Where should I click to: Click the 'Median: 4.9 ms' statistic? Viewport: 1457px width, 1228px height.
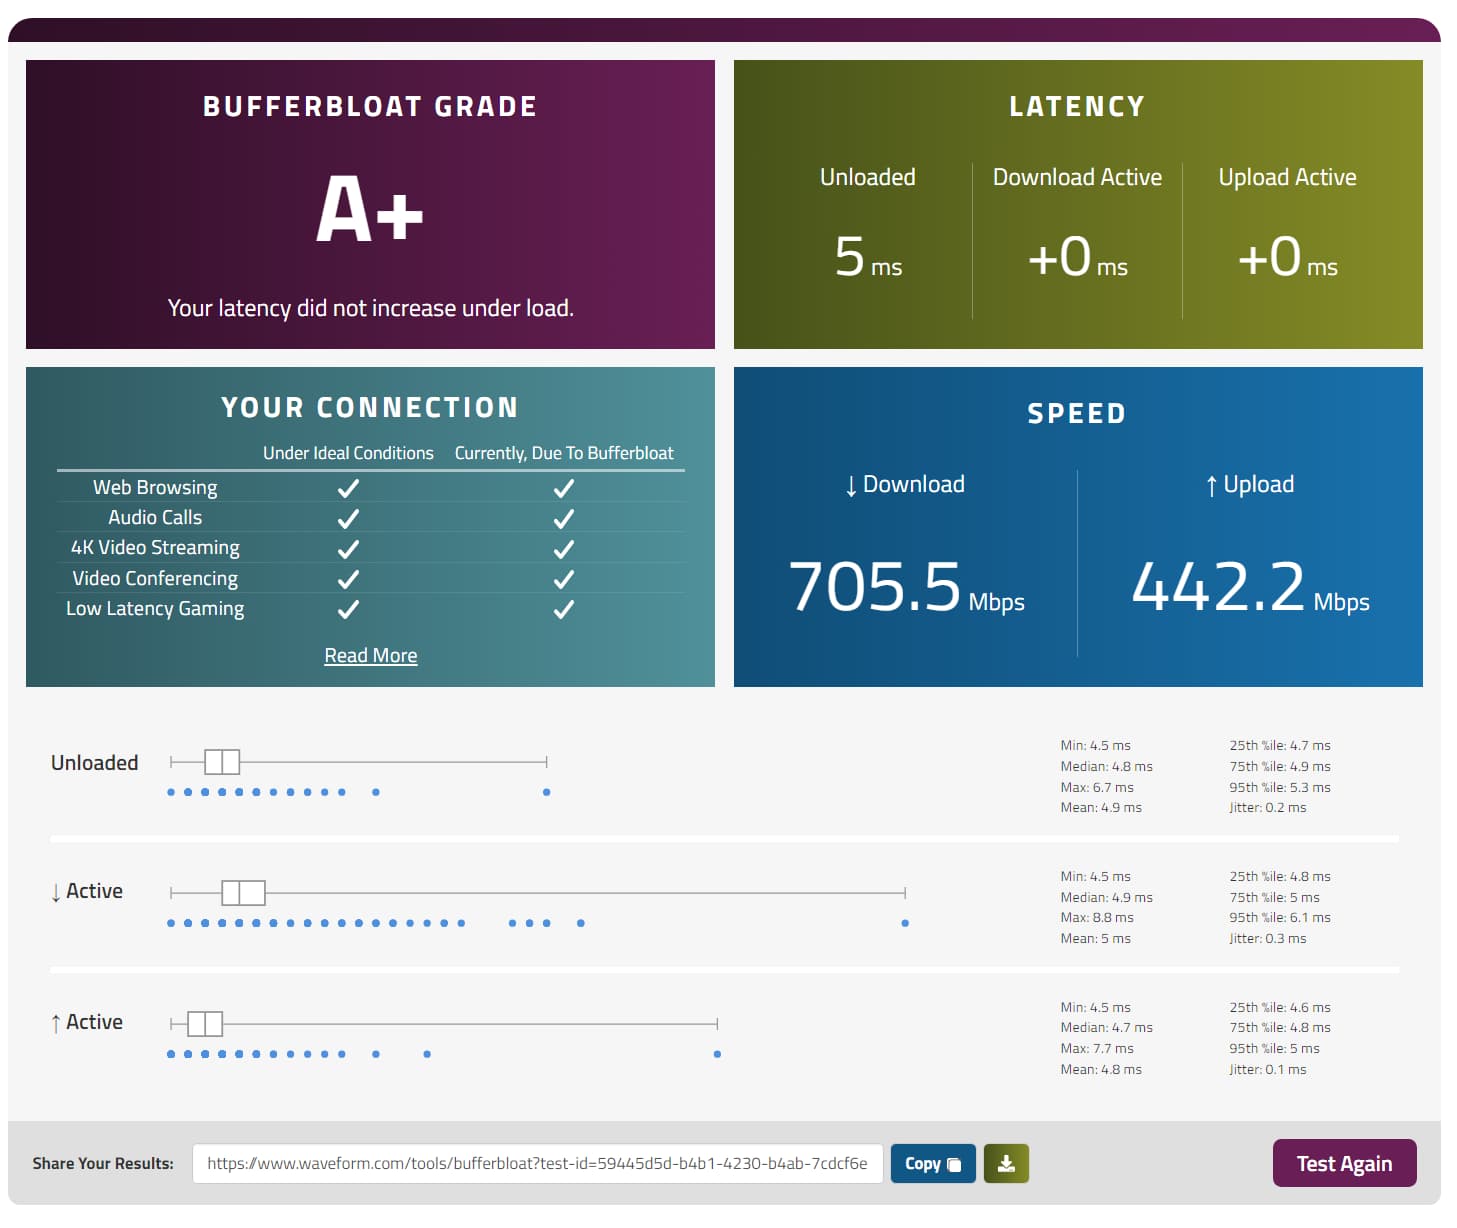pyautogui.click(x=1106, y=897)
